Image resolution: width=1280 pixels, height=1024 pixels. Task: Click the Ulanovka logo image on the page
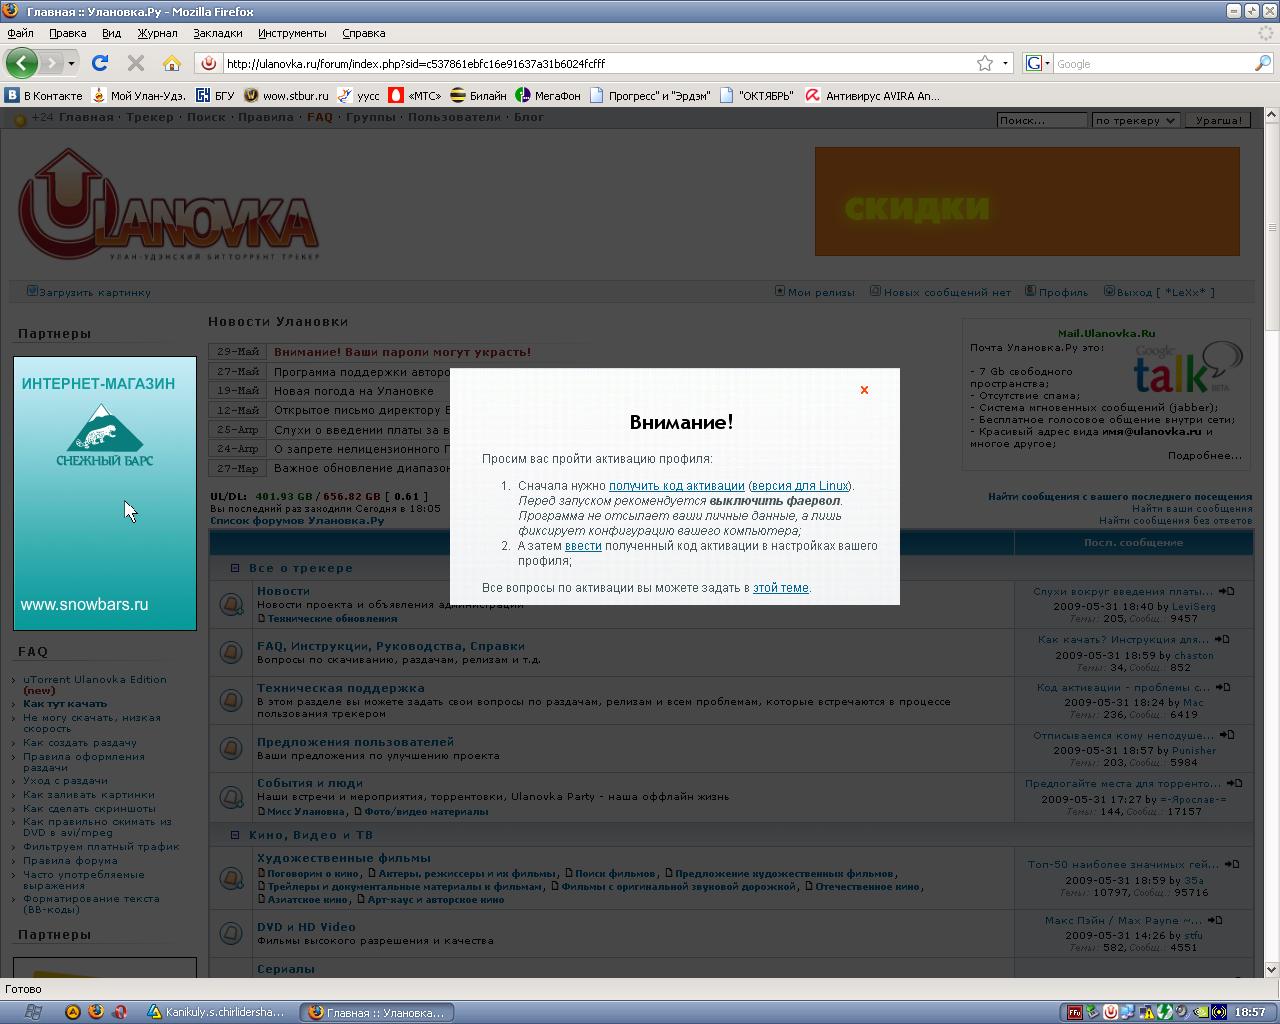[x=168, y=204]
